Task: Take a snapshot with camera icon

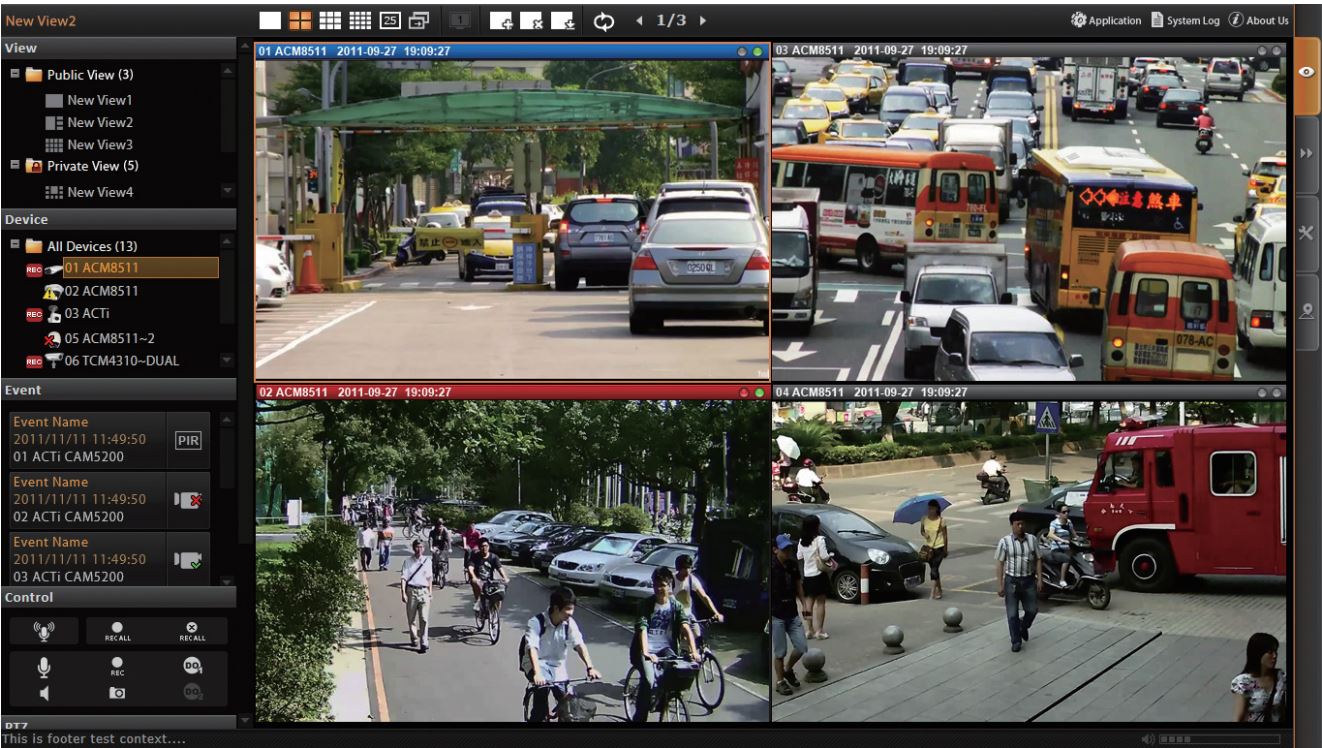Action: point(117,692)
